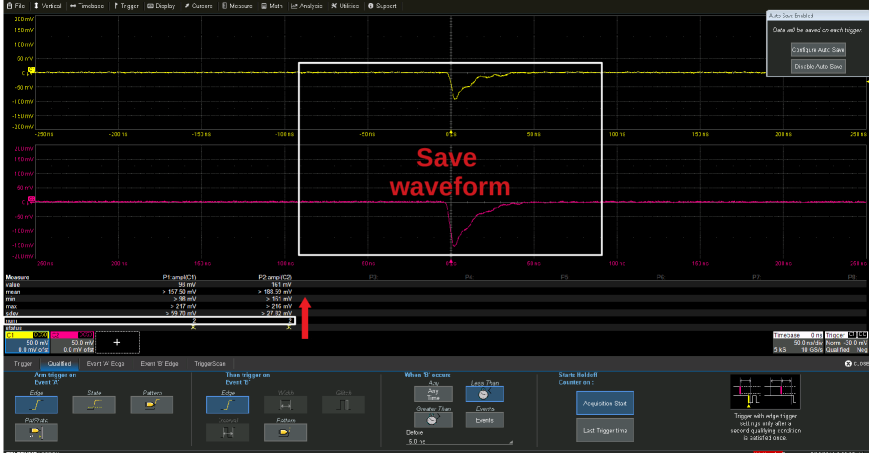Select Edge trigger type for Event A

pyautogui.click(x=35, y=404)
